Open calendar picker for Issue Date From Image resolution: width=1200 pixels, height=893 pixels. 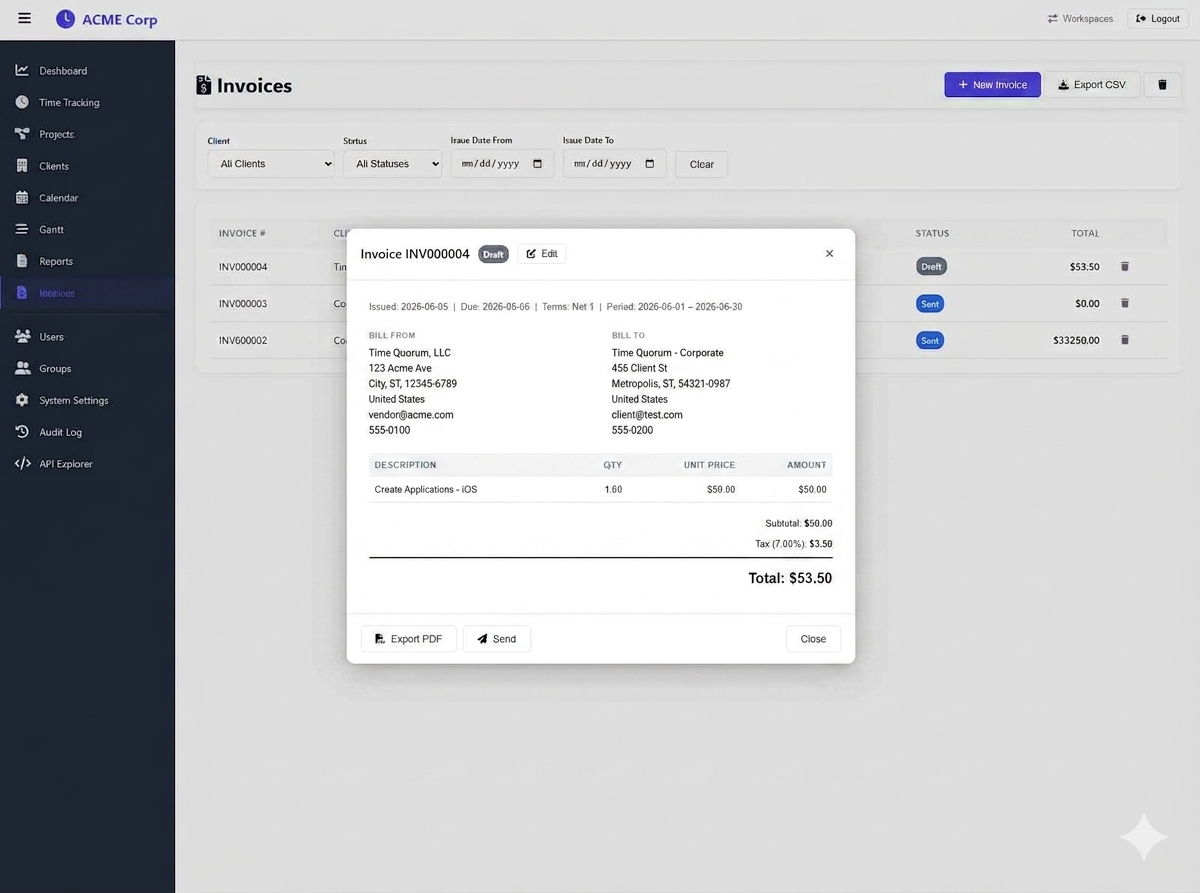537,164
